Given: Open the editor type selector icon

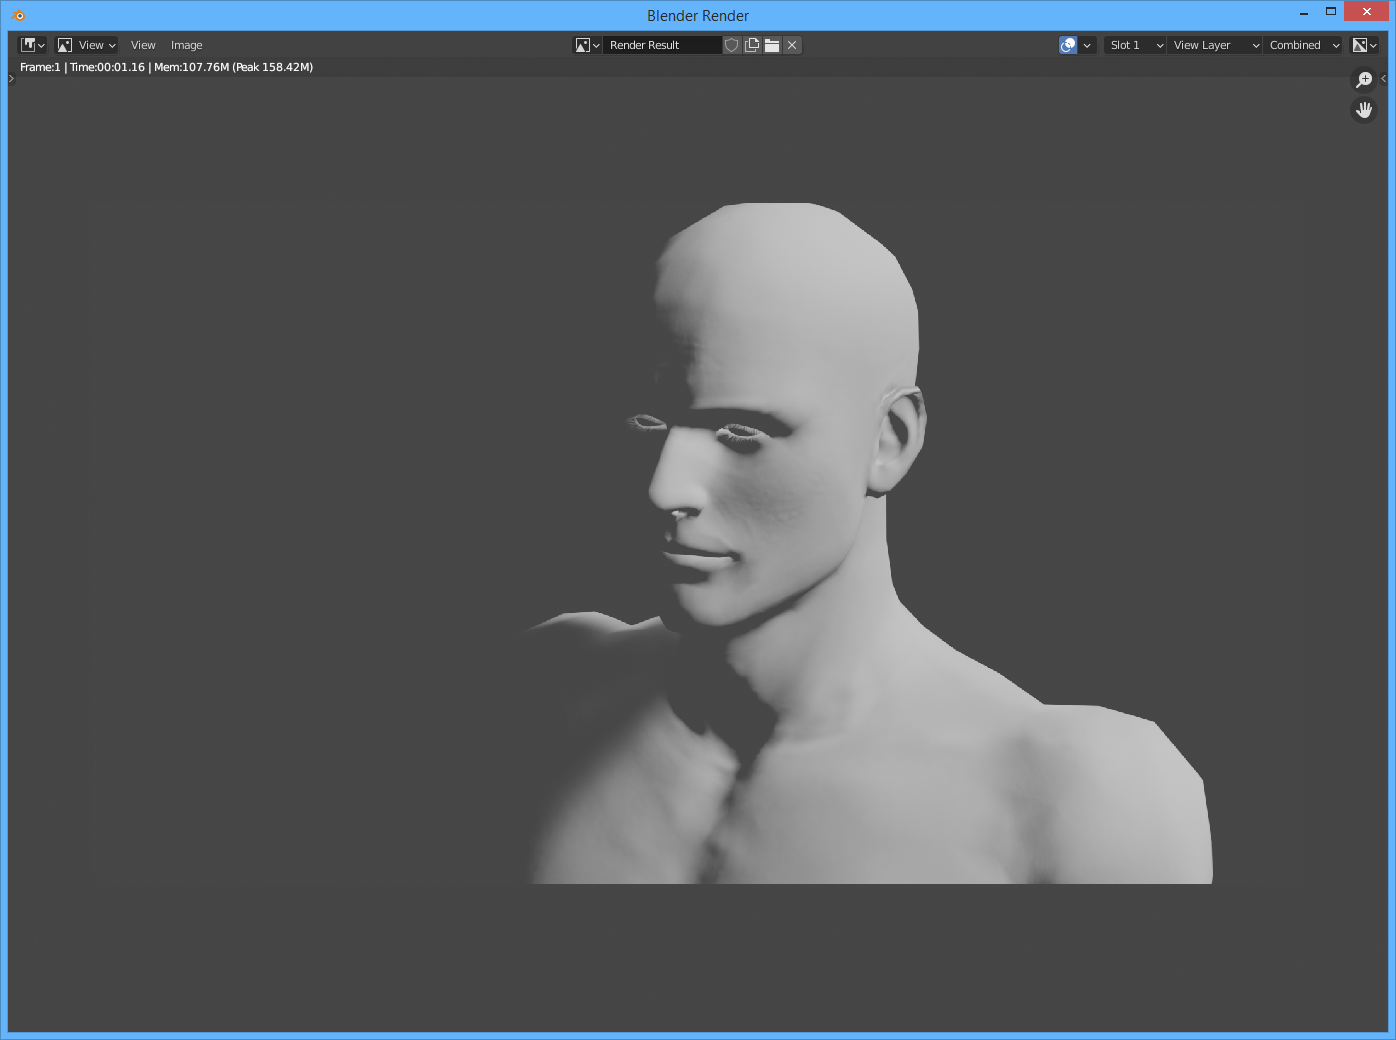Looking at the screenshot, I should pos(30,45).
